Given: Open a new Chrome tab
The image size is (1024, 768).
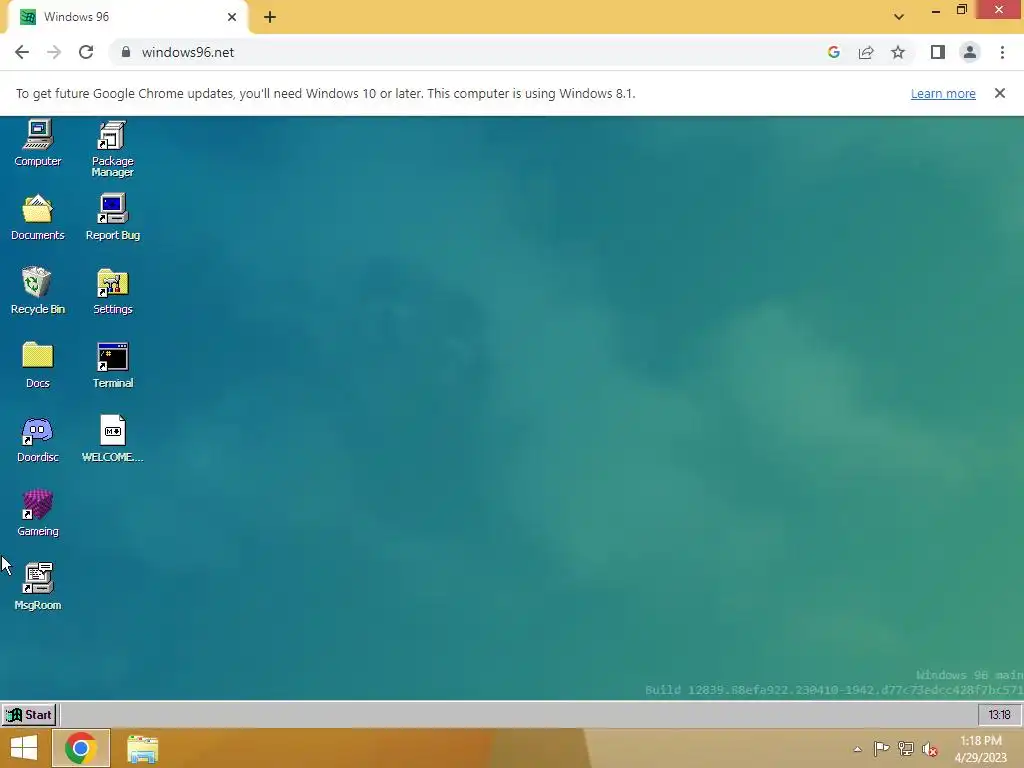Looking at the screenshot, I should tap(270, 17).
